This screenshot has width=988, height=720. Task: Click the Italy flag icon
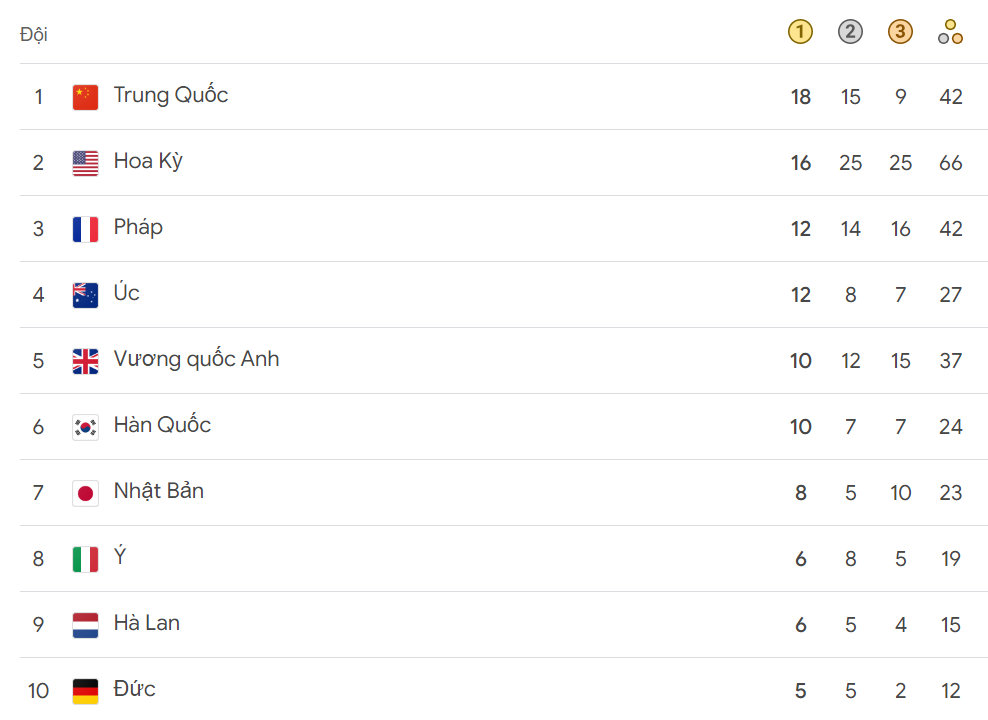[85, 559]
